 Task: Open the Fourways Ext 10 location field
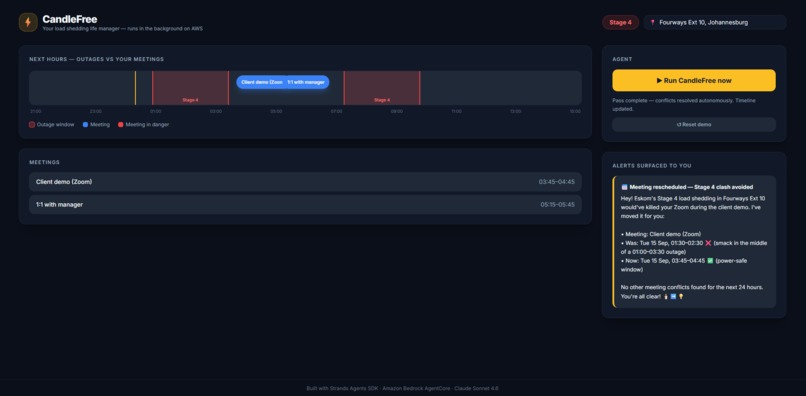pyautogui.click(x=715, y=23)
